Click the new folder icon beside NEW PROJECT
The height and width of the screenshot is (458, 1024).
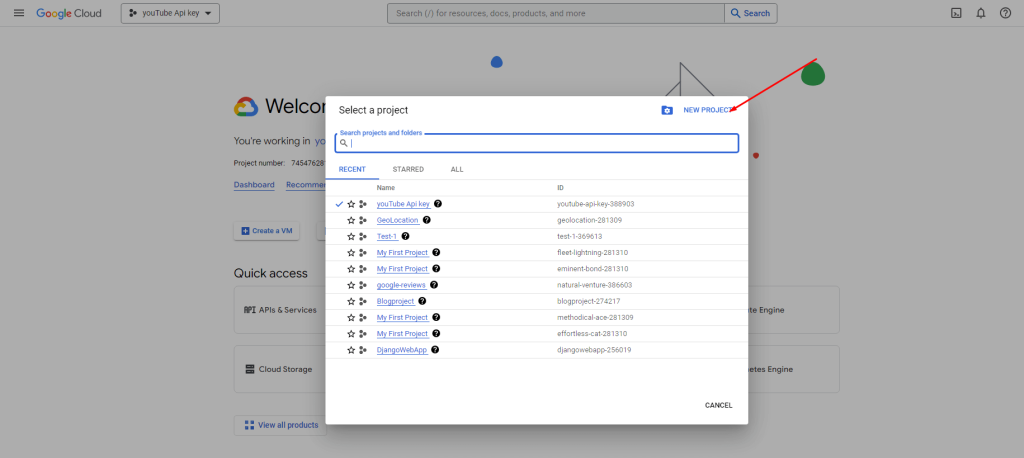point(667,110)
